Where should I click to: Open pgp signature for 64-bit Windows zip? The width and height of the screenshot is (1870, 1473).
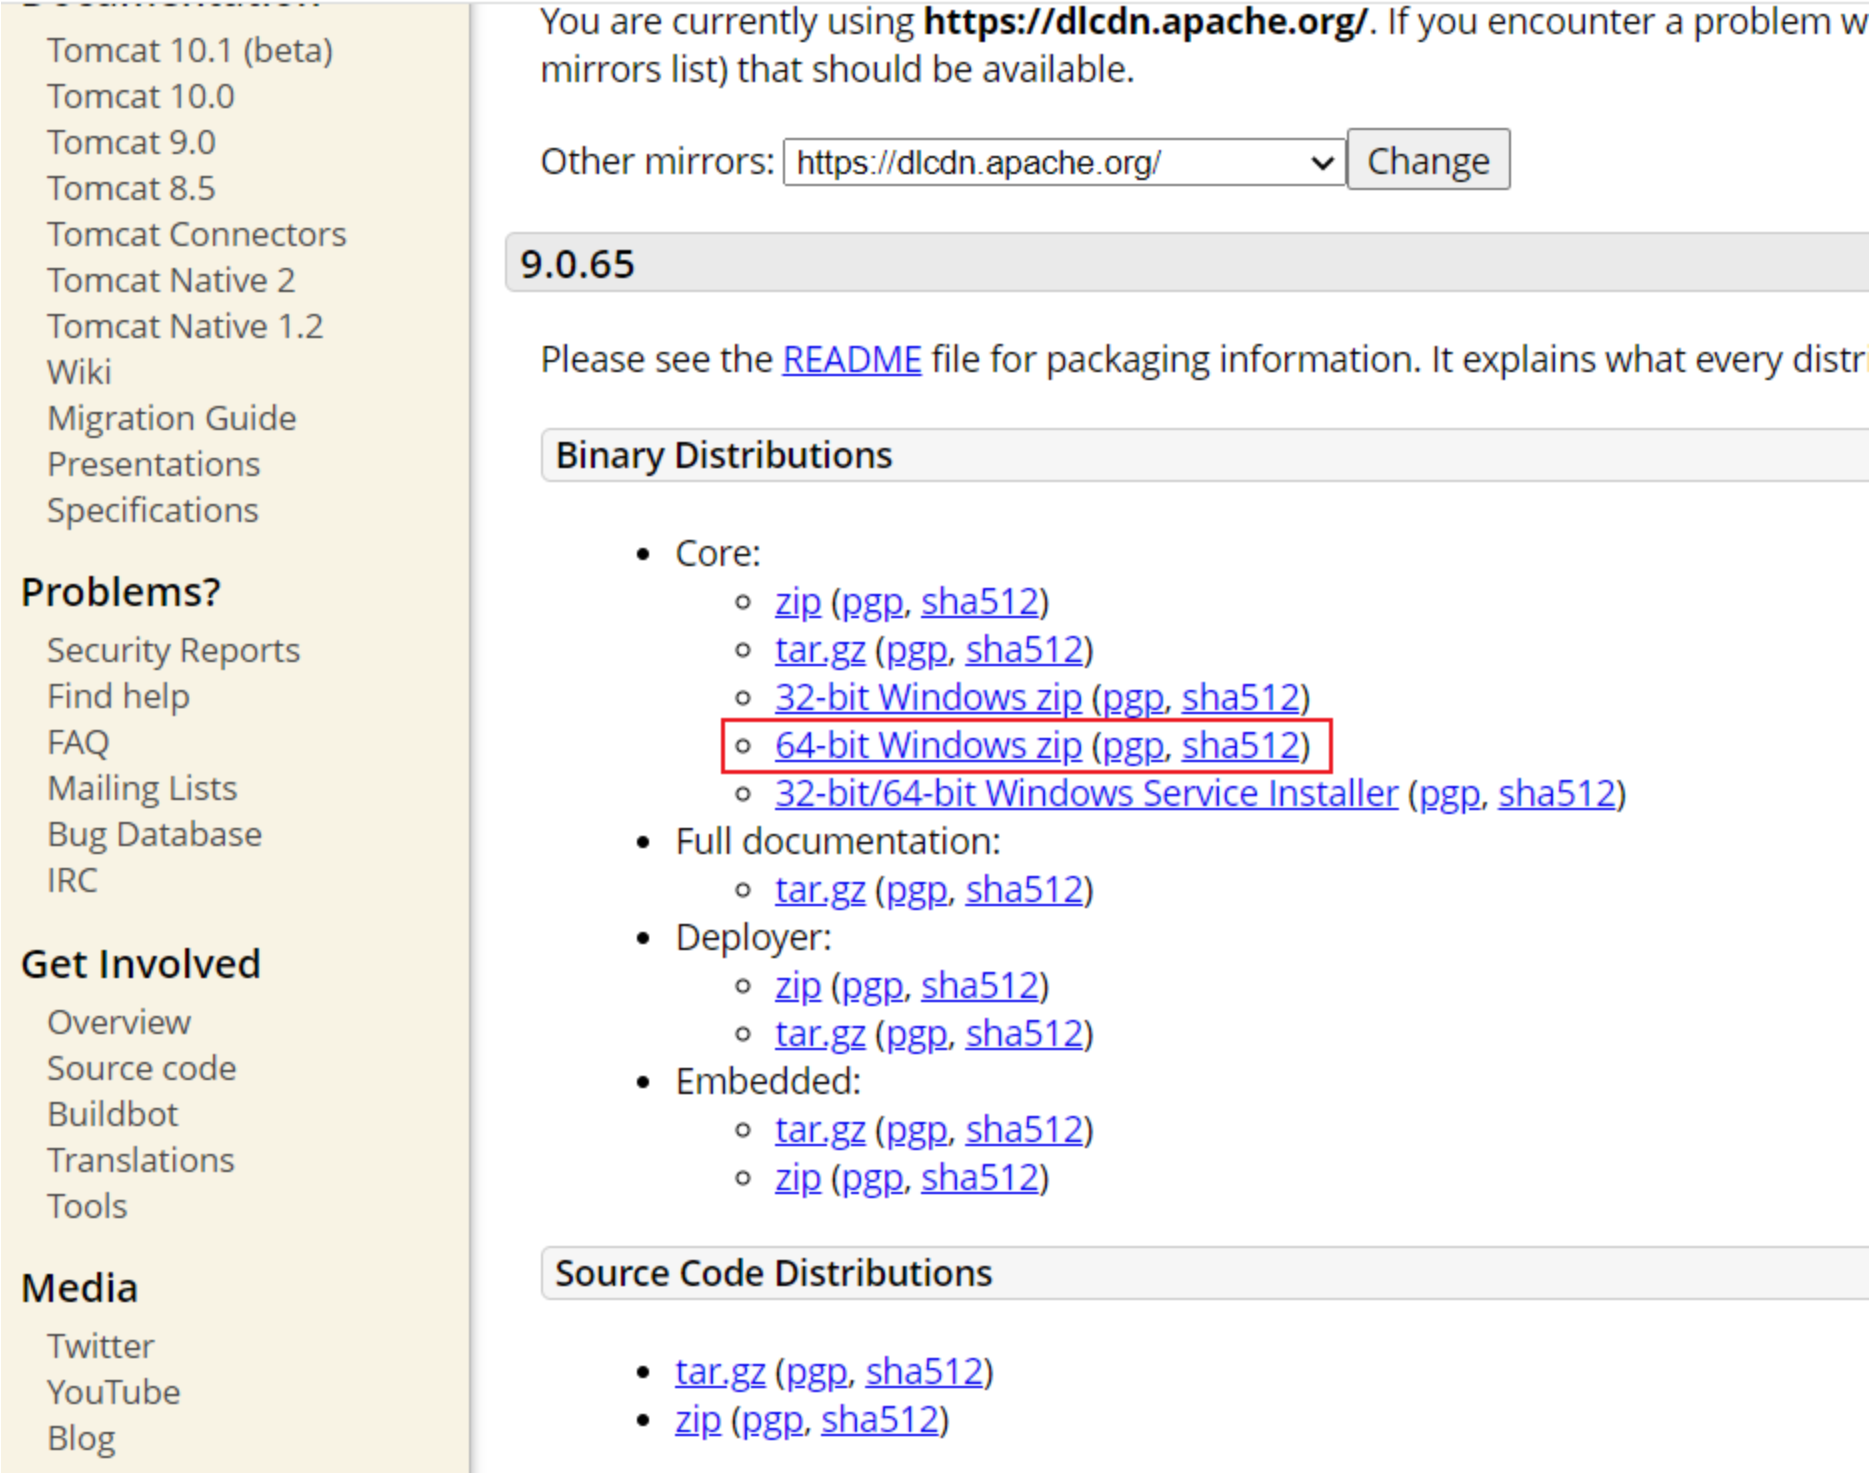(1133, 746)
